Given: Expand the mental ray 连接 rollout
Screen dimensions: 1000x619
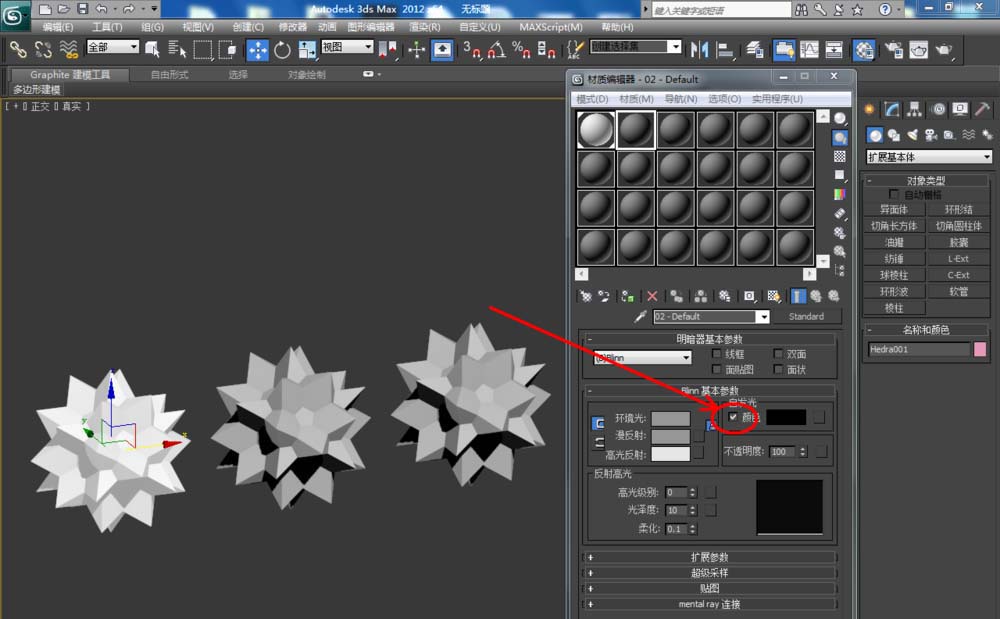Looking at the screenshot, I should point(709,604).
